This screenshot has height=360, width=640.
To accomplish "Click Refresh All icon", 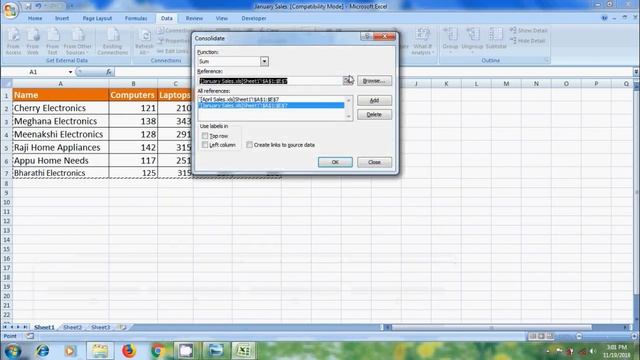I will click(144, 40).
